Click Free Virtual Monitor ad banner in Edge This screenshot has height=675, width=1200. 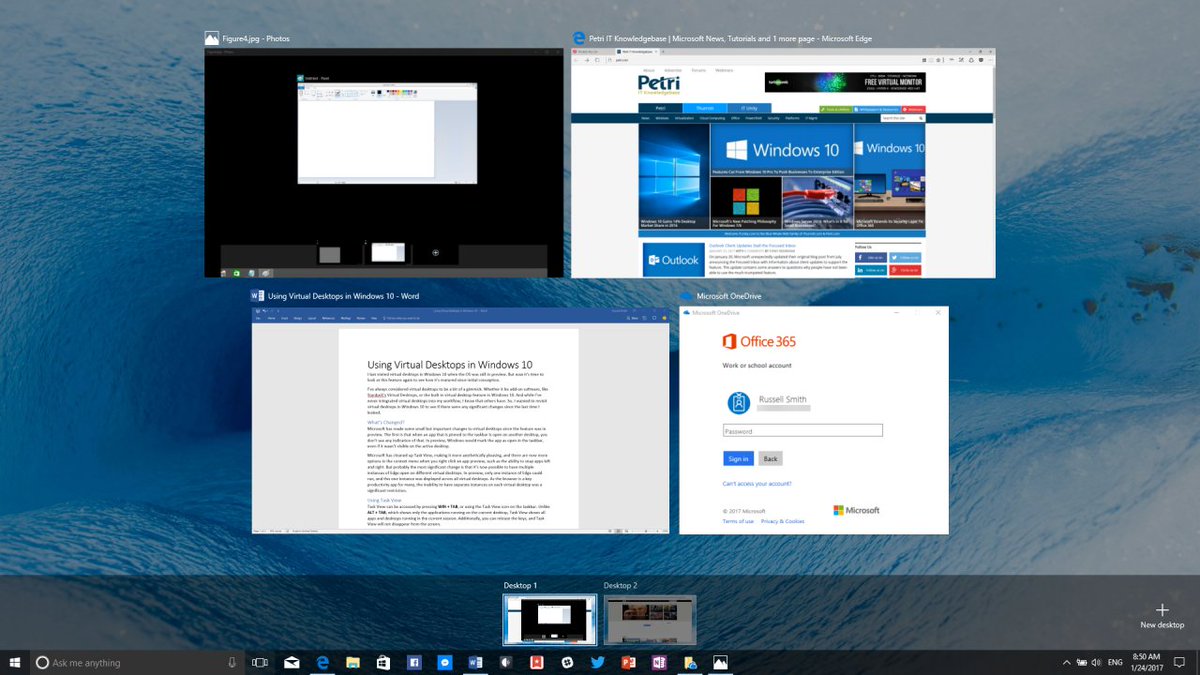pyautogui.click(x=845, y=82)
